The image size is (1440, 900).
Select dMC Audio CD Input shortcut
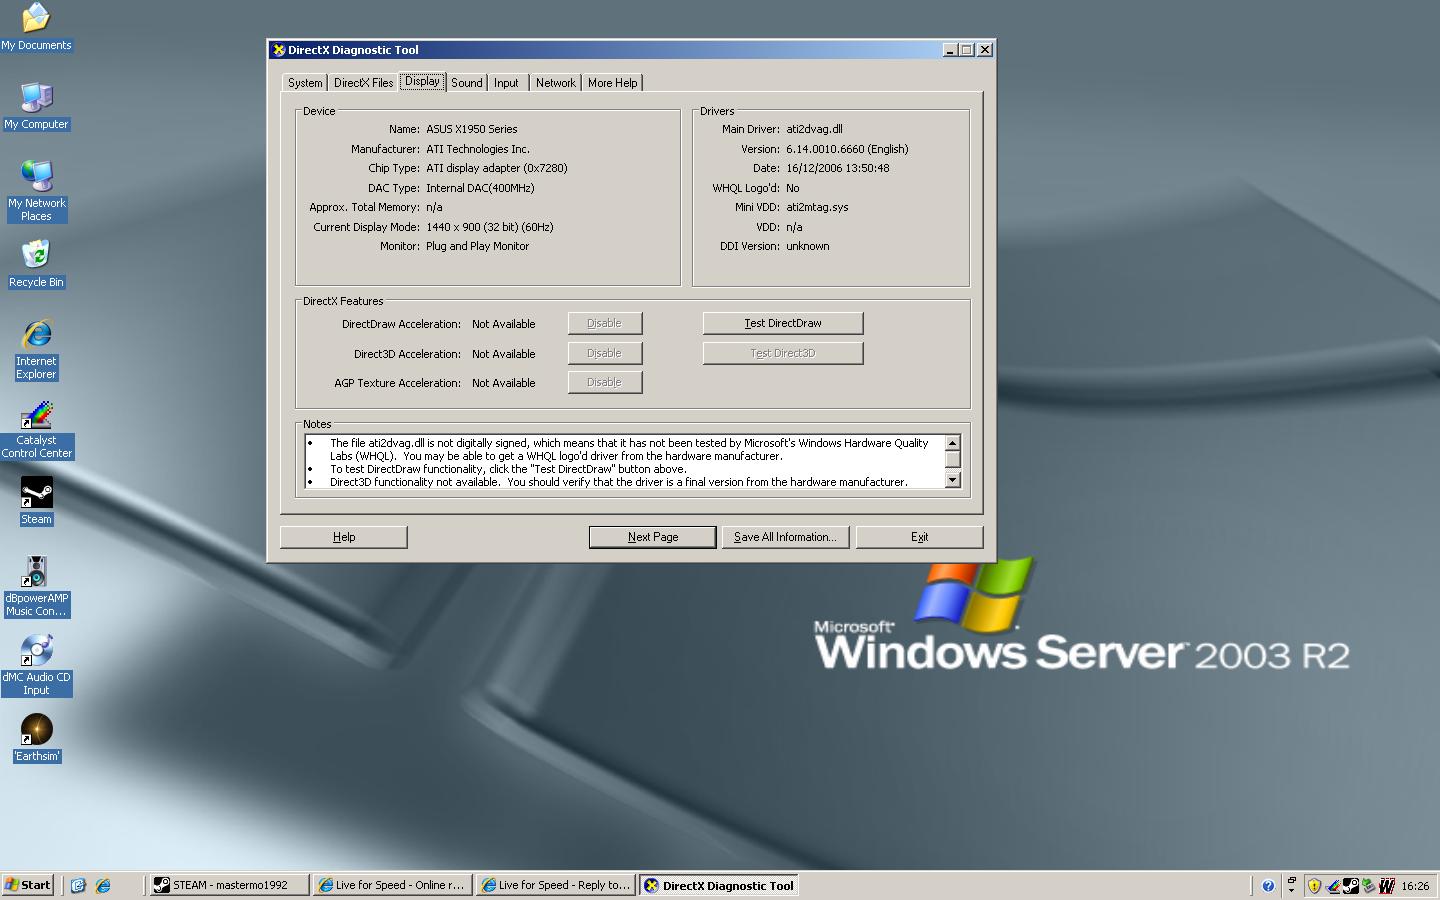click(x=36, y=665)
